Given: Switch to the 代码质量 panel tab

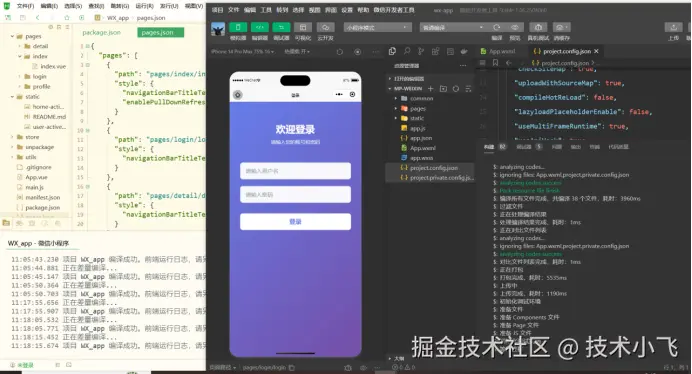Looking at the screenshot, I should point(618,147).
